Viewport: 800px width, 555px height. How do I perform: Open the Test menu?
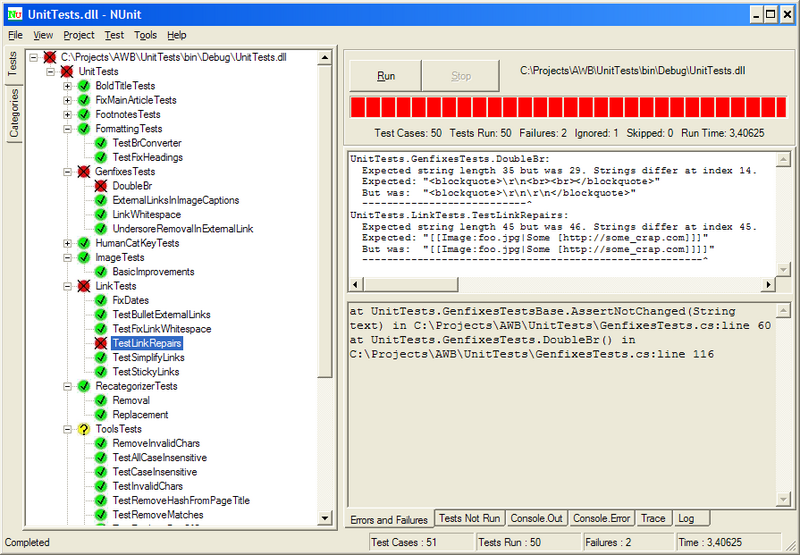[x=114, y=35]
